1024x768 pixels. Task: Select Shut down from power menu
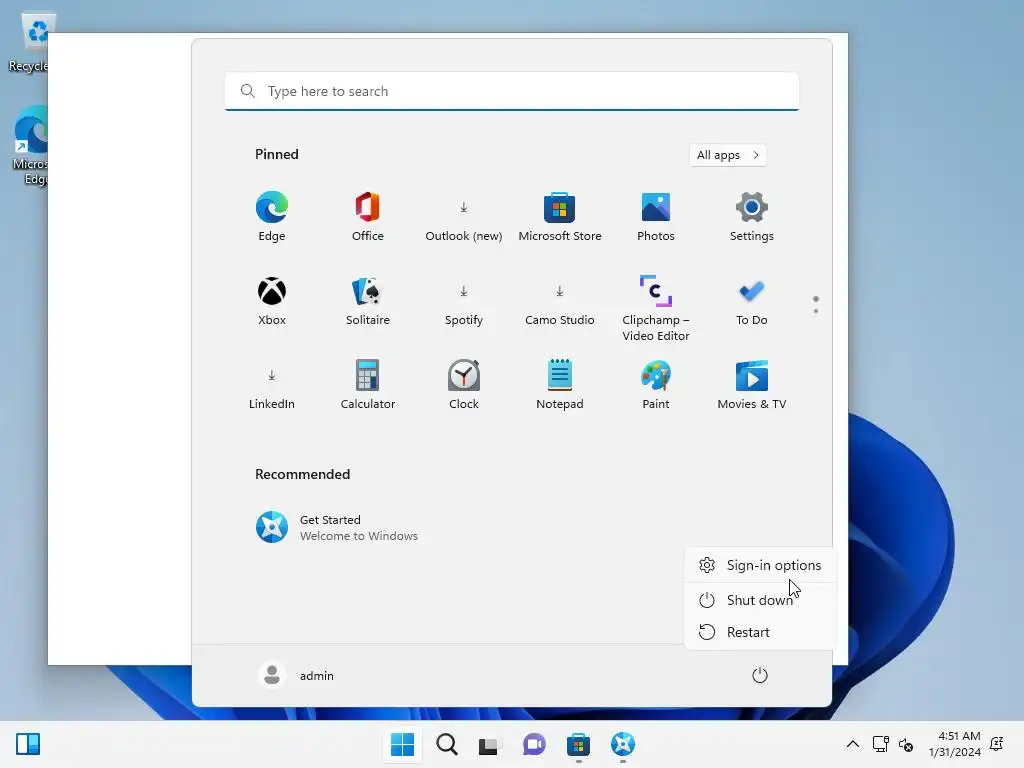[760, 600]
